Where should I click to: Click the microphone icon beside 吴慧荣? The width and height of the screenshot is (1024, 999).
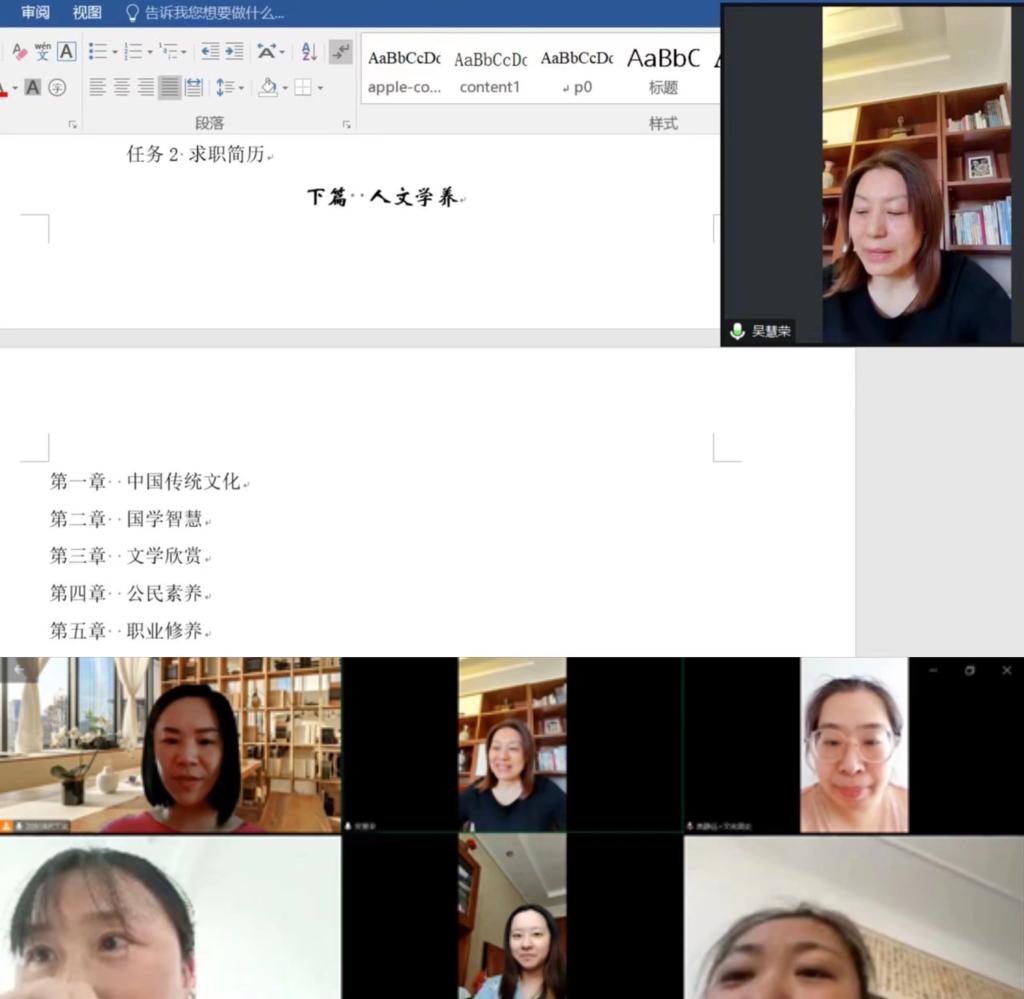click(737, 331)
